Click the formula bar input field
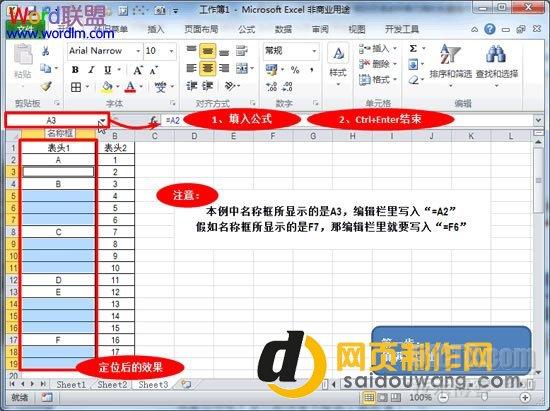Viewport: 550px width, 411px height. point(347,121)
